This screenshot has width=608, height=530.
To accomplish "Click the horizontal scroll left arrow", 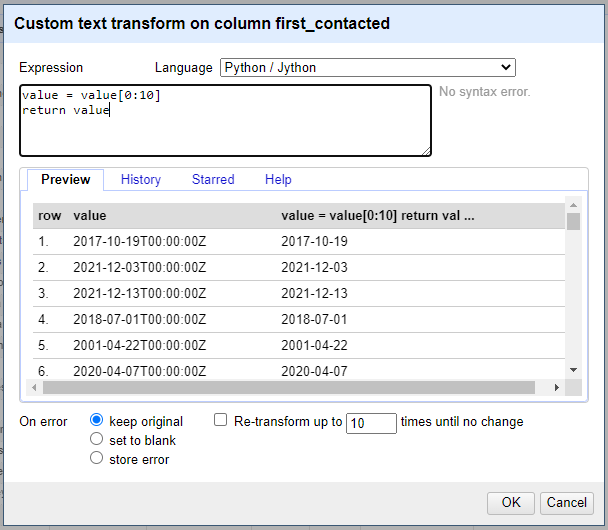I will (34, 387).
